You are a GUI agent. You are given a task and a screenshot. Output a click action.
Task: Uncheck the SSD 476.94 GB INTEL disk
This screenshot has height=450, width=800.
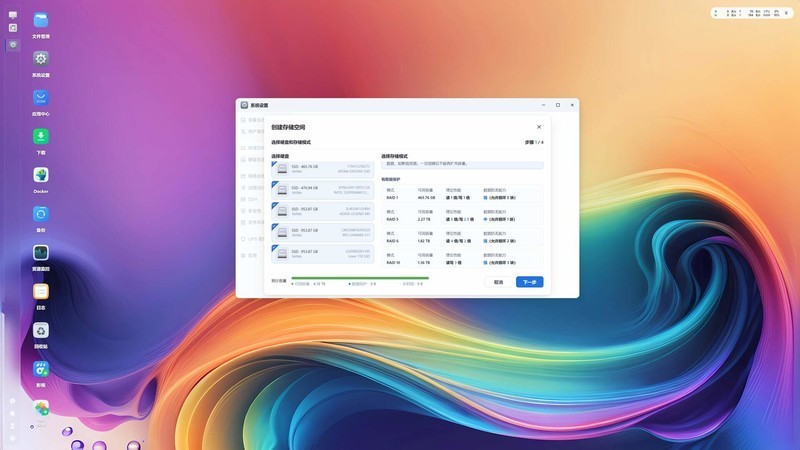pos(322,190)
